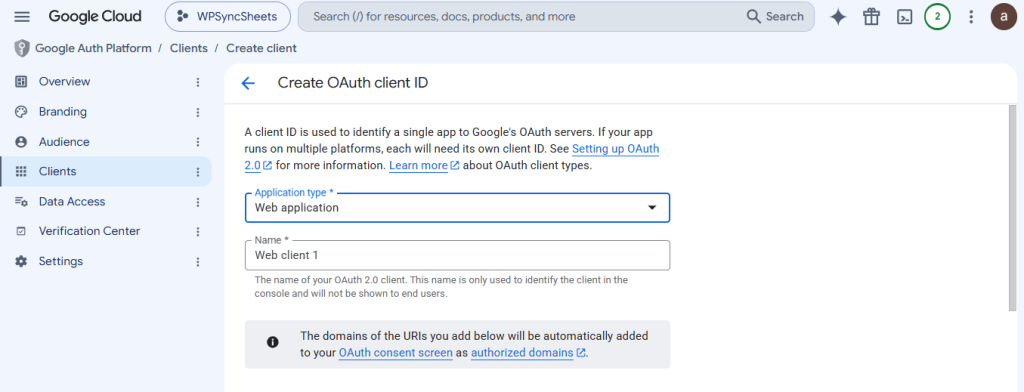Open more options for Settings
Image resolution: width=1024 pixels, height=392 pixels.
tap(198, 262)
